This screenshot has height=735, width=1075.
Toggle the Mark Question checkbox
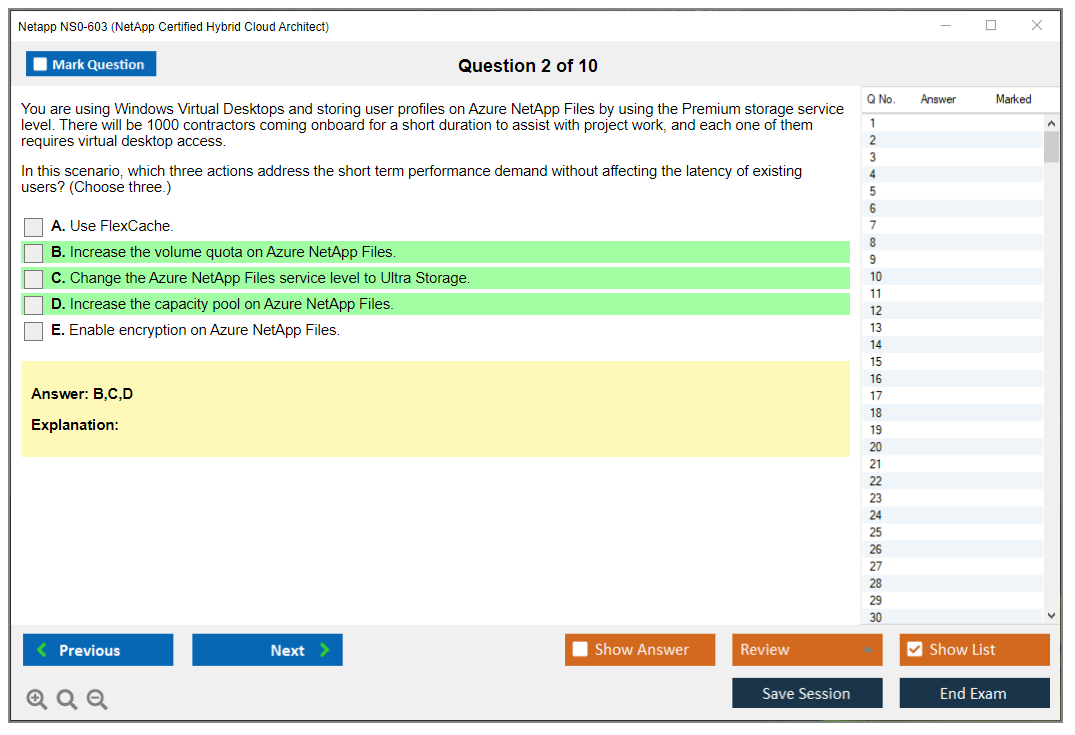point(41,64)
